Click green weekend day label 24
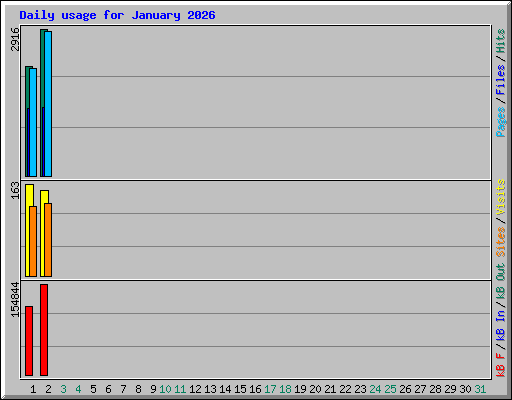This screenshot has height=400, width=512. tap(375, 389)
